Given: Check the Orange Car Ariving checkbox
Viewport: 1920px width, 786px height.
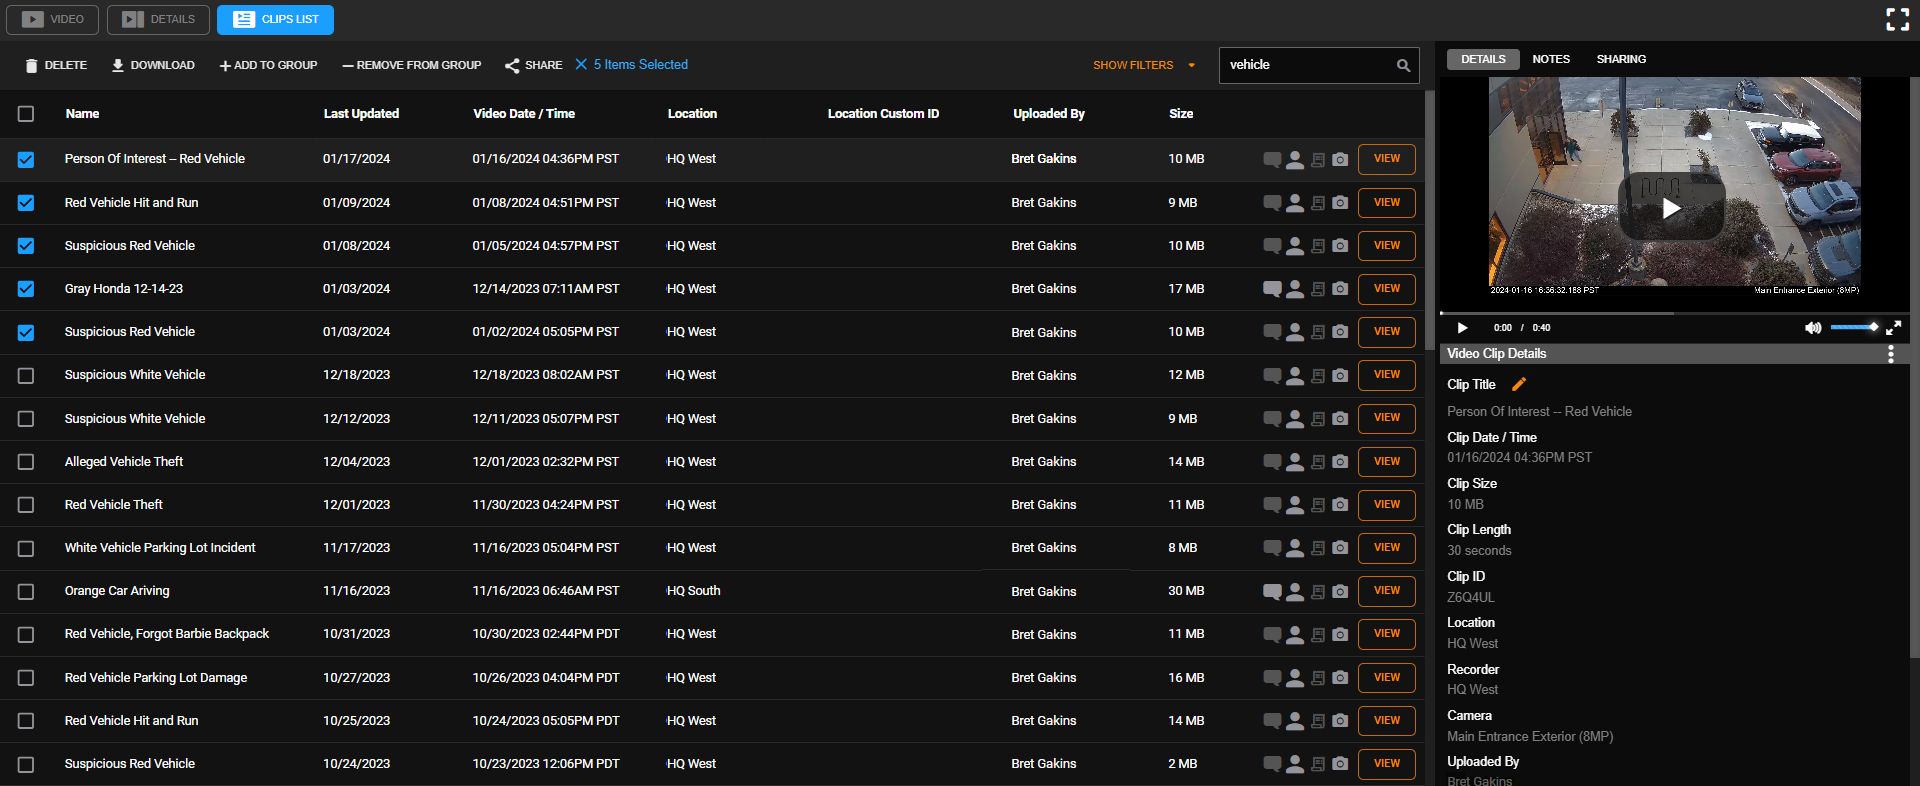Looking at the screenshot, I should 26,592.
